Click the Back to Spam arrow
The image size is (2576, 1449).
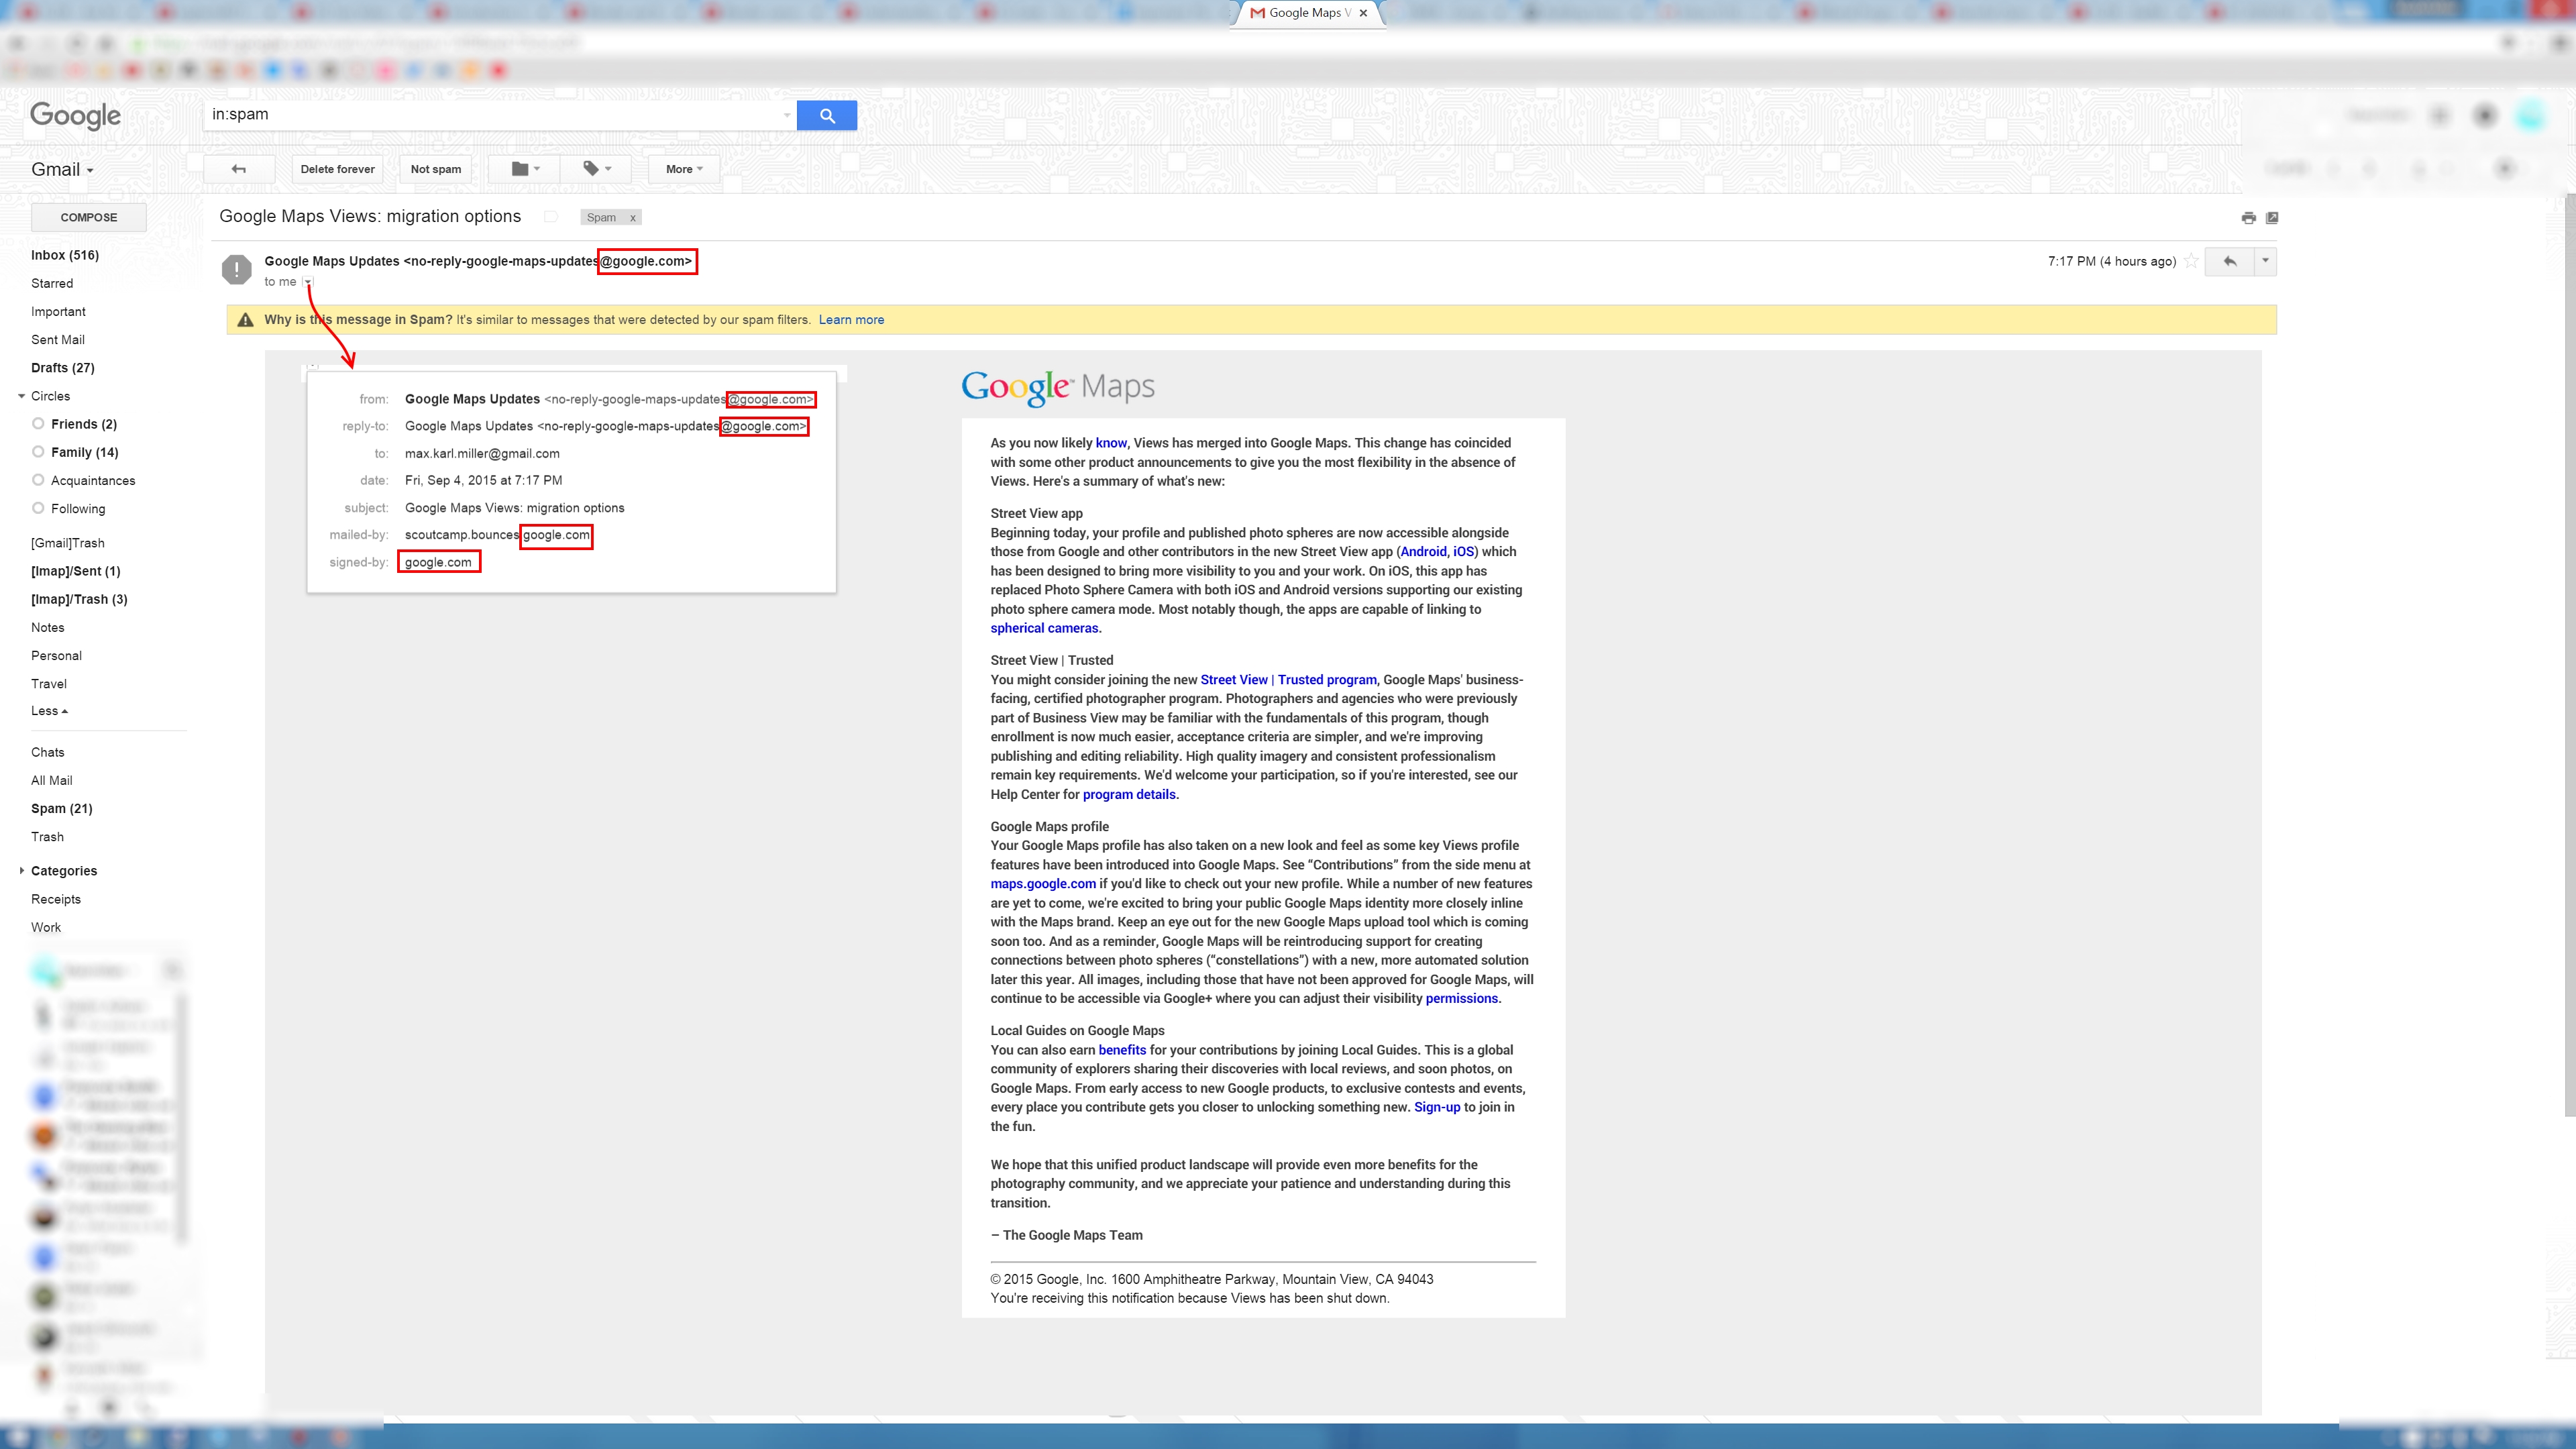coord(238,169)
